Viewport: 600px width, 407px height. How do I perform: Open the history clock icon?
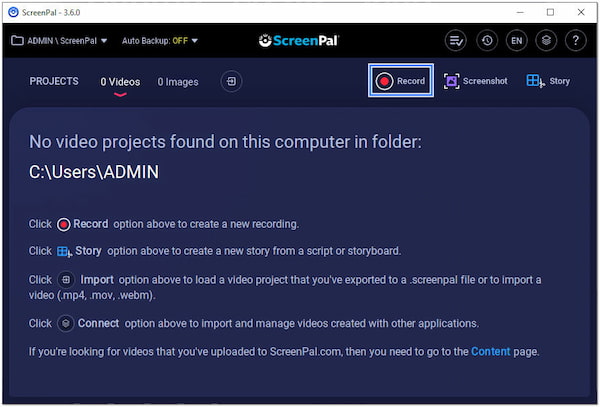pos(486,41)
